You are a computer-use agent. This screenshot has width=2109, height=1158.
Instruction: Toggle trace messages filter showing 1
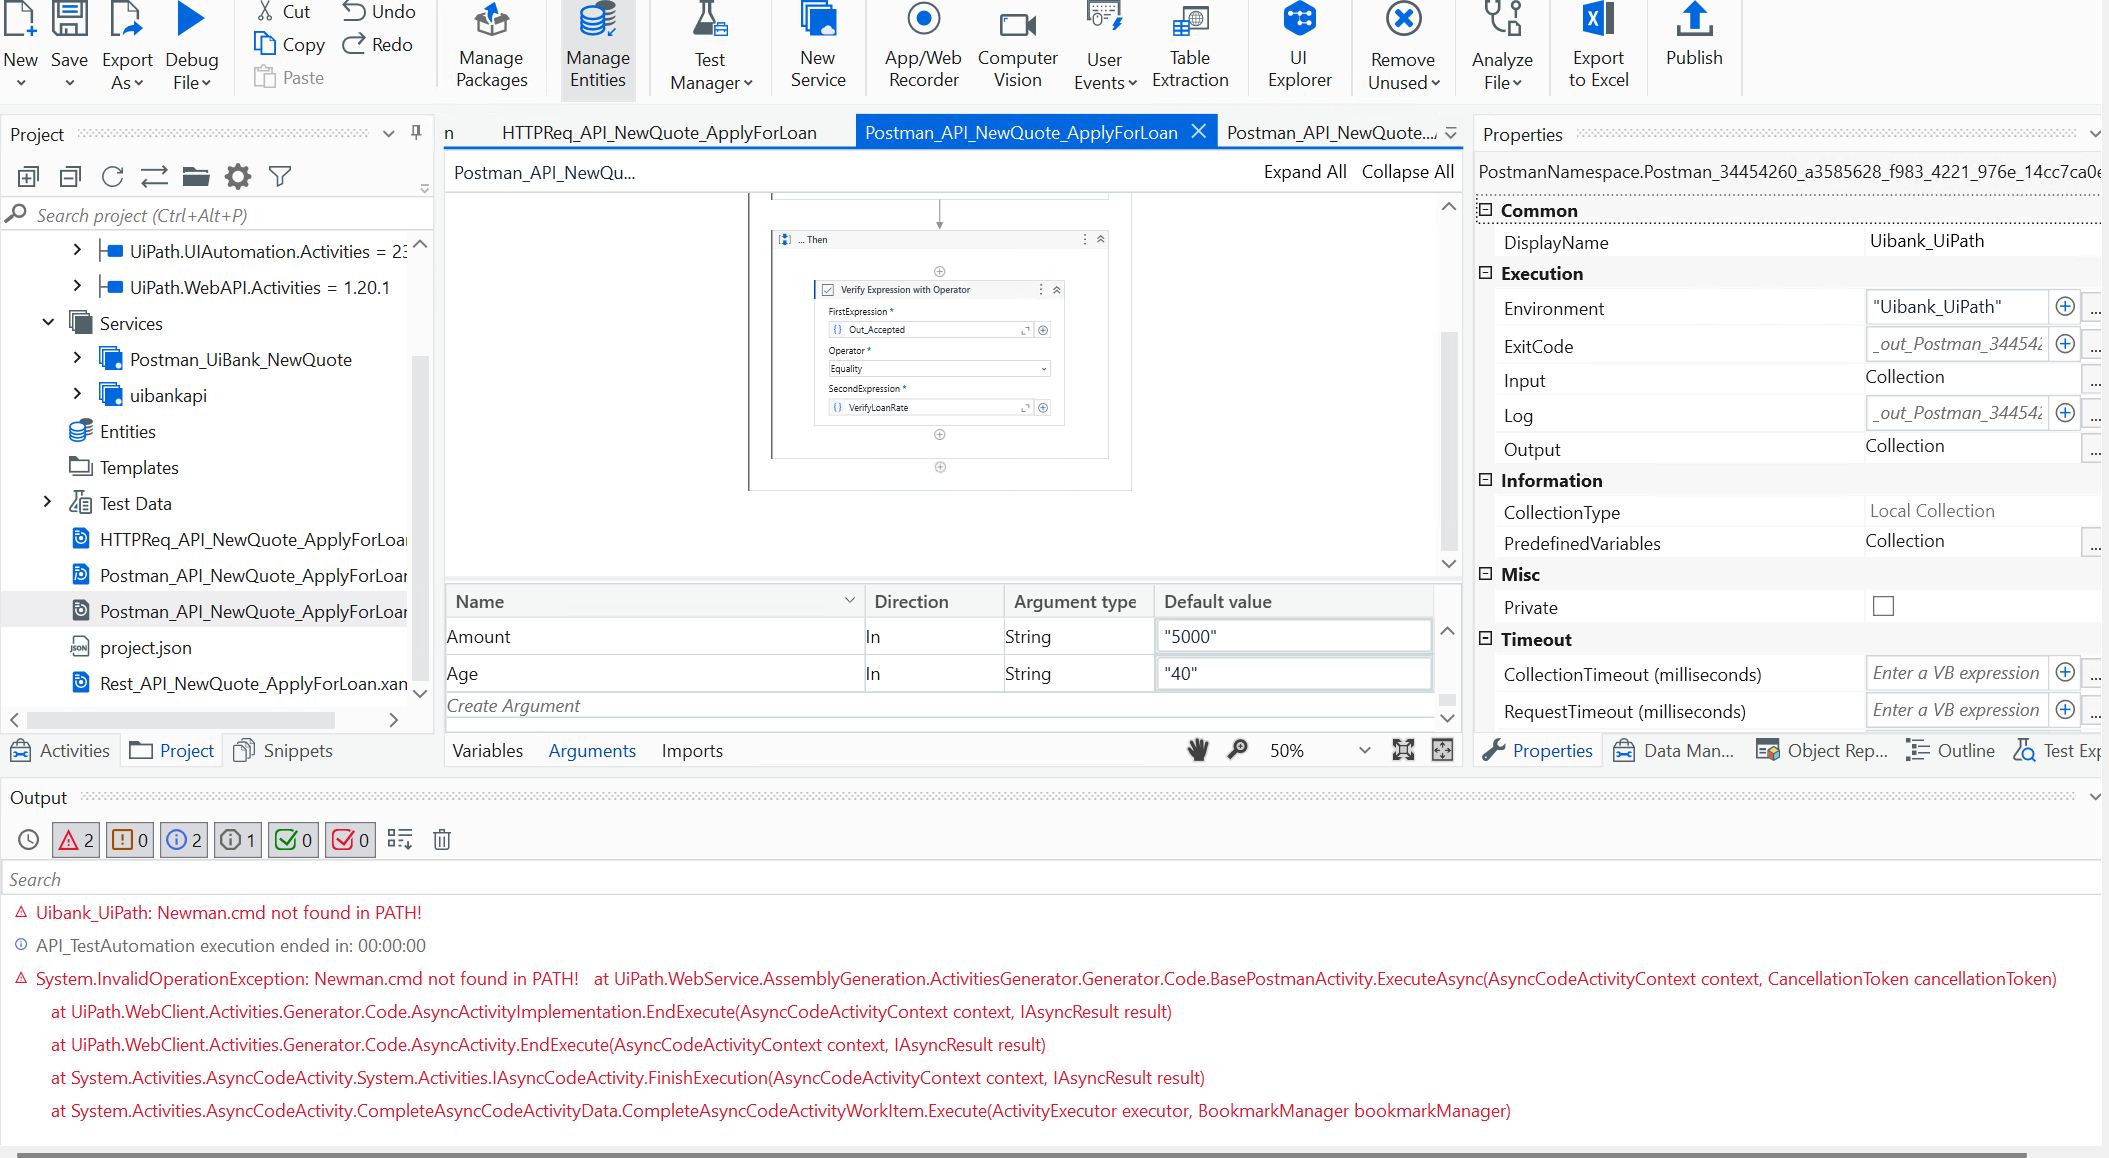(x=239, y=840)
